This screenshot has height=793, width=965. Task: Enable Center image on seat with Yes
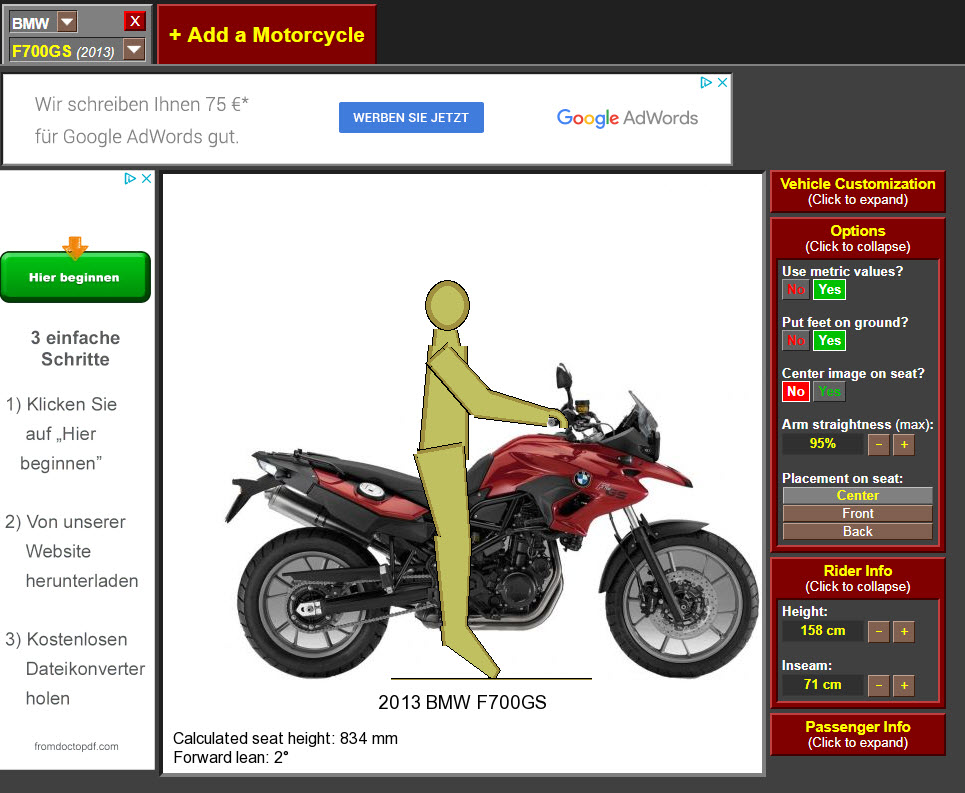tap(829, 391)
